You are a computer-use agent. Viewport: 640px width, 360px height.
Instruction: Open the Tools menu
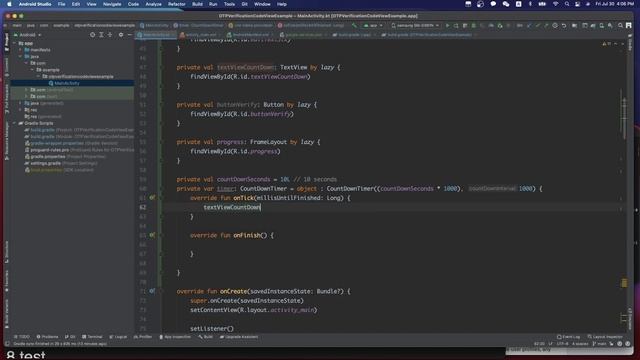pos(229,4)
